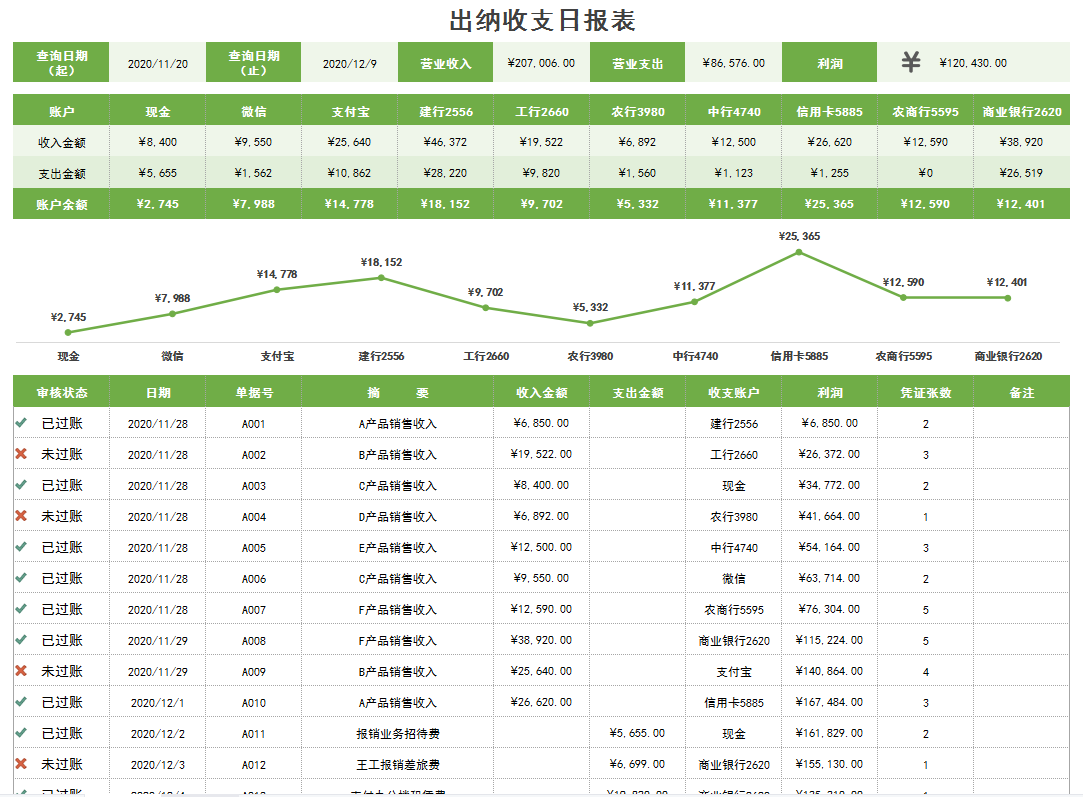Click chart axis label 农行3980

591,356
